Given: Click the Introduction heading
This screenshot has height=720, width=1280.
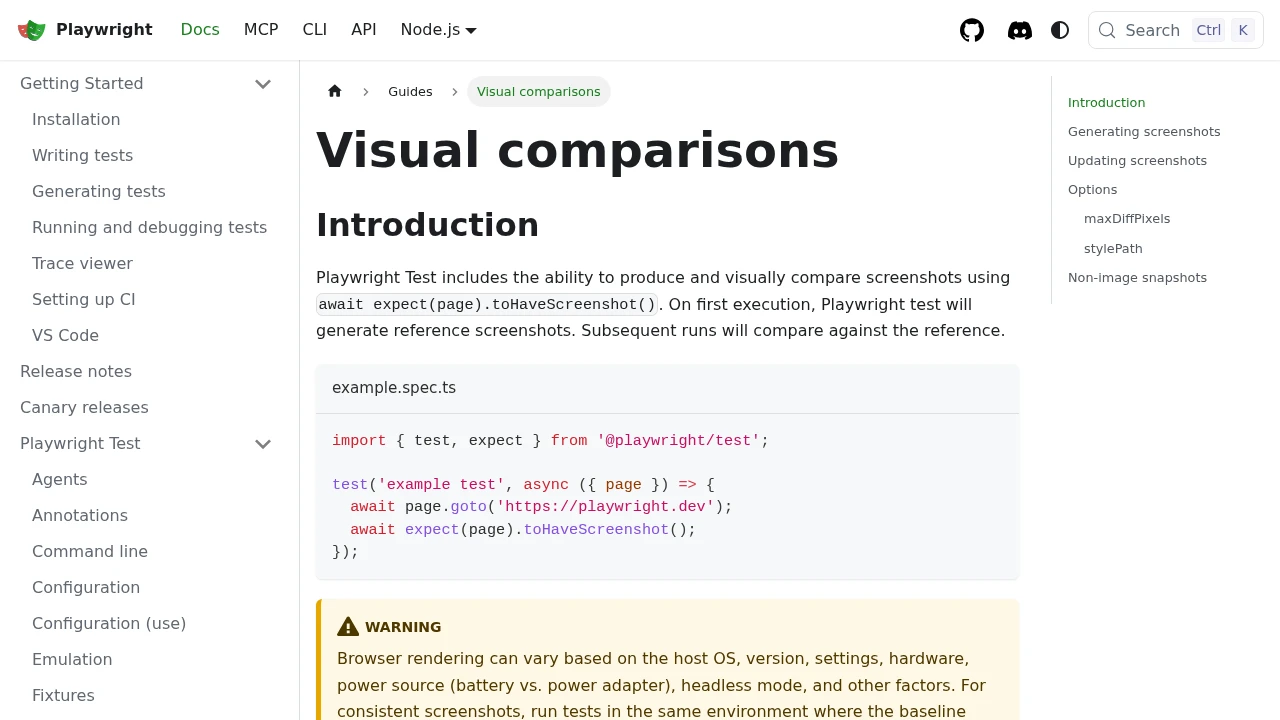Looking at the screenshot, I should [x=427, y=225].
